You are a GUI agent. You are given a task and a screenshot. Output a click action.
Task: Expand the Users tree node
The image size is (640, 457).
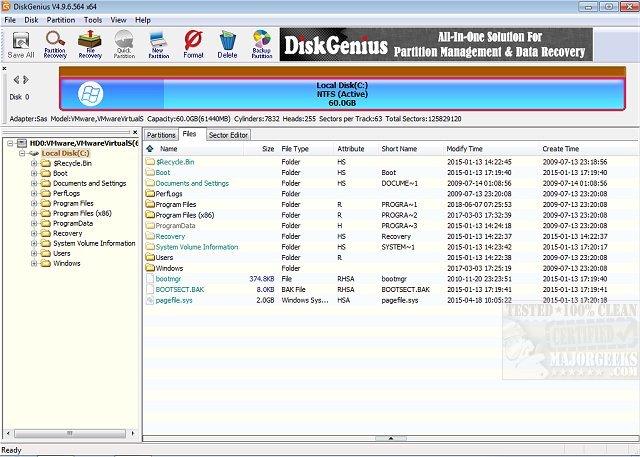point(34,253)
